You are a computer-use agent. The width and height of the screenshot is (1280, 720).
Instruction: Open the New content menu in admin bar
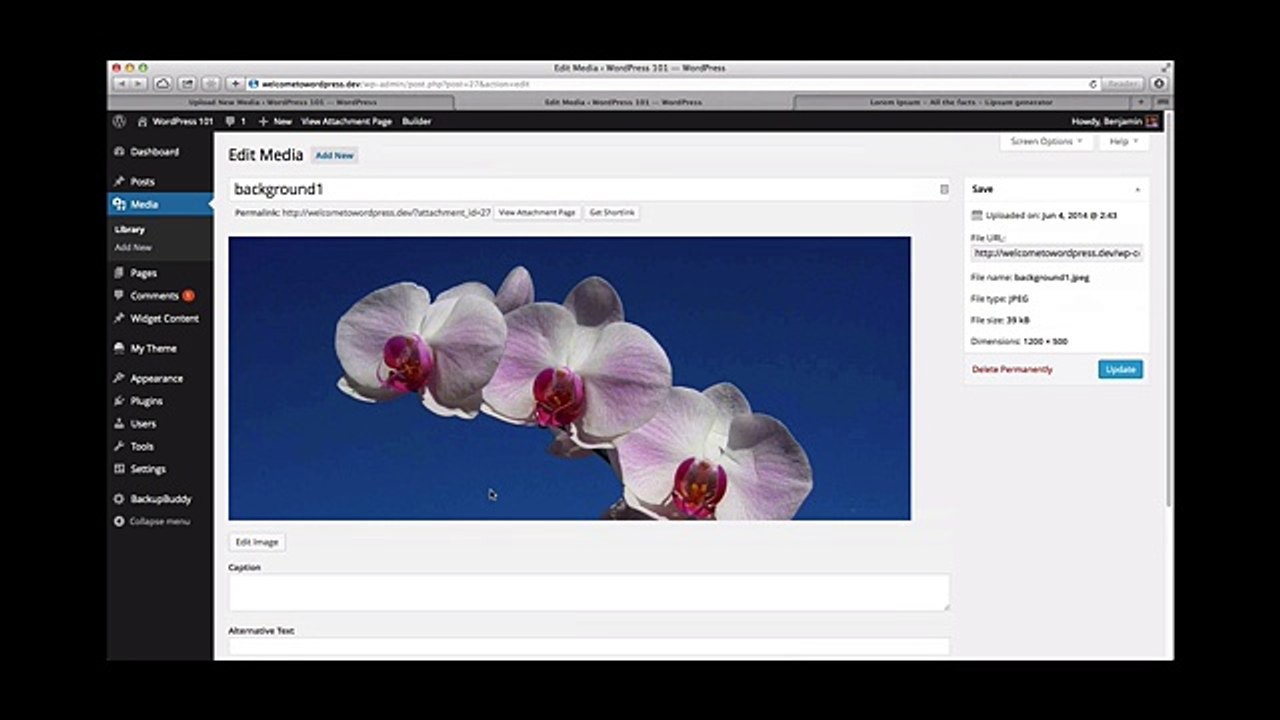275,121
